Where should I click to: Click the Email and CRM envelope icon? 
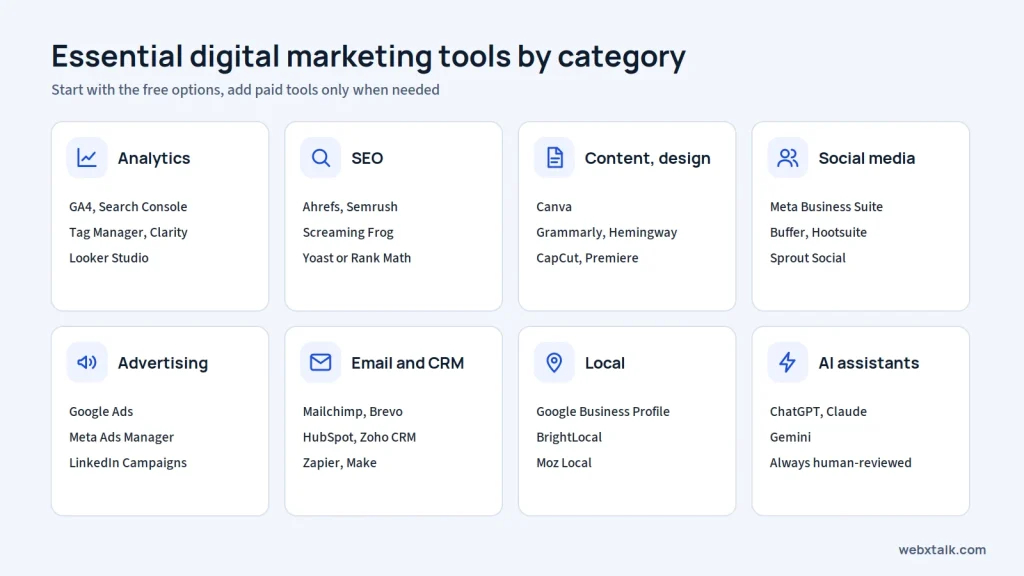[x=321, y=362]
